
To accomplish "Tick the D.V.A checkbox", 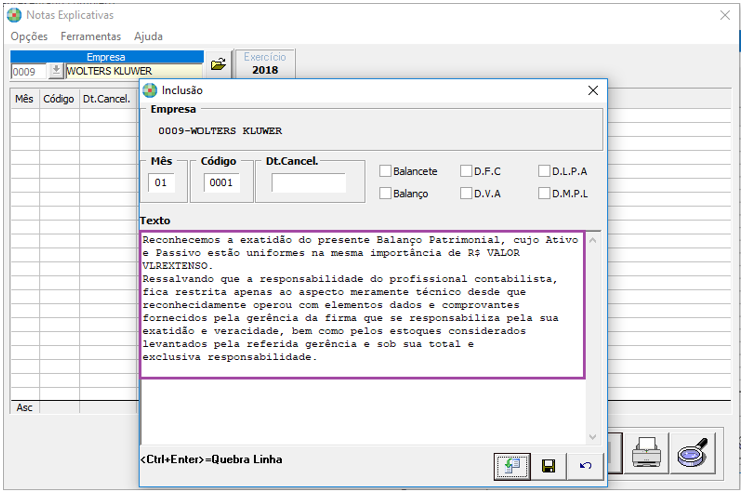I will (x=466, y=194).
